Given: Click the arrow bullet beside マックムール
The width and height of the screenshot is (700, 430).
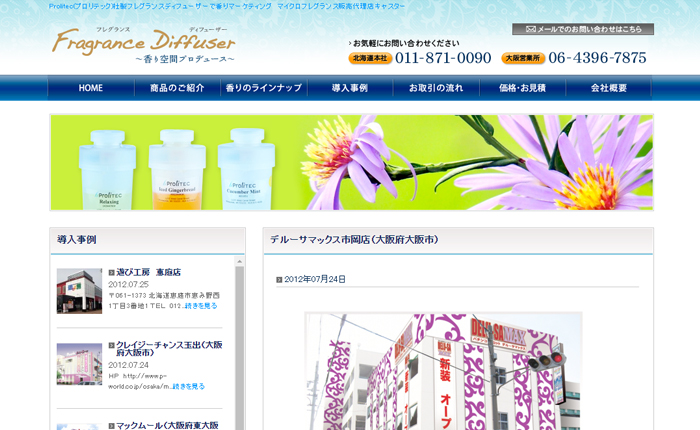Looking at the screenshot, I should point(112,426).
